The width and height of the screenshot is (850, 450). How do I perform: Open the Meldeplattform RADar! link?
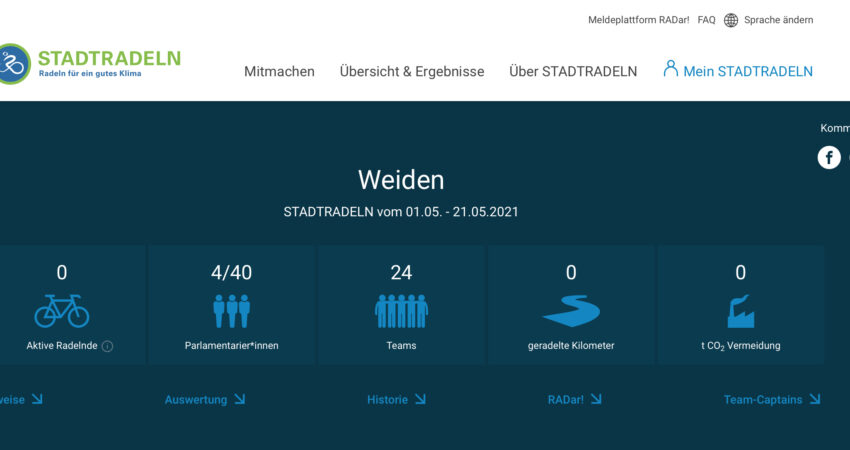[x=639, y=20]
